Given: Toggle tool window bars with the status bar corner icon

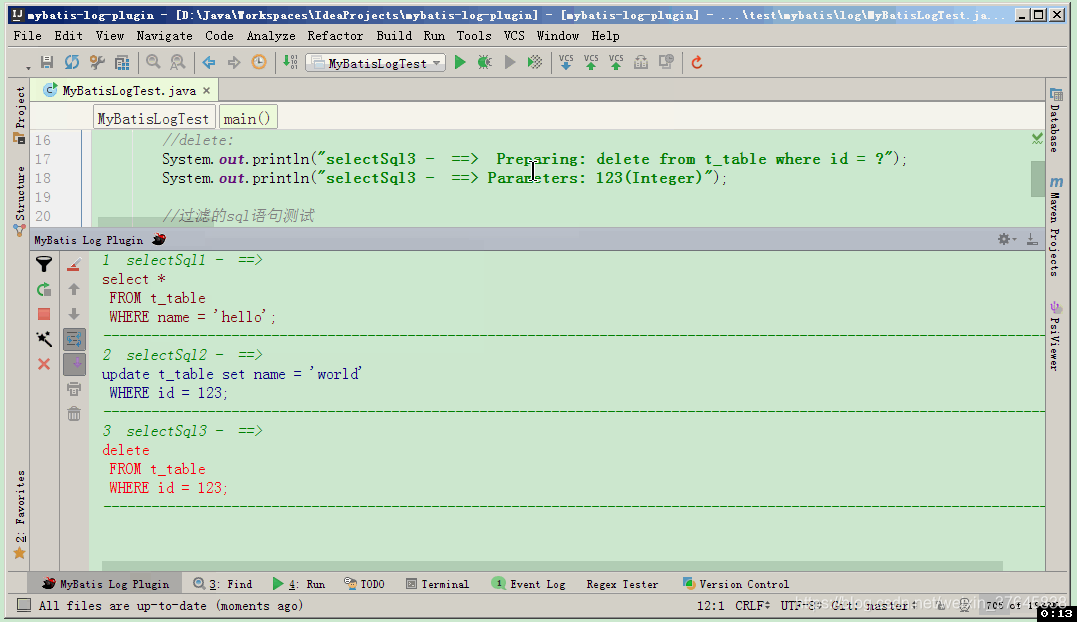Looking at the screenshot, I should pos(24,605).
